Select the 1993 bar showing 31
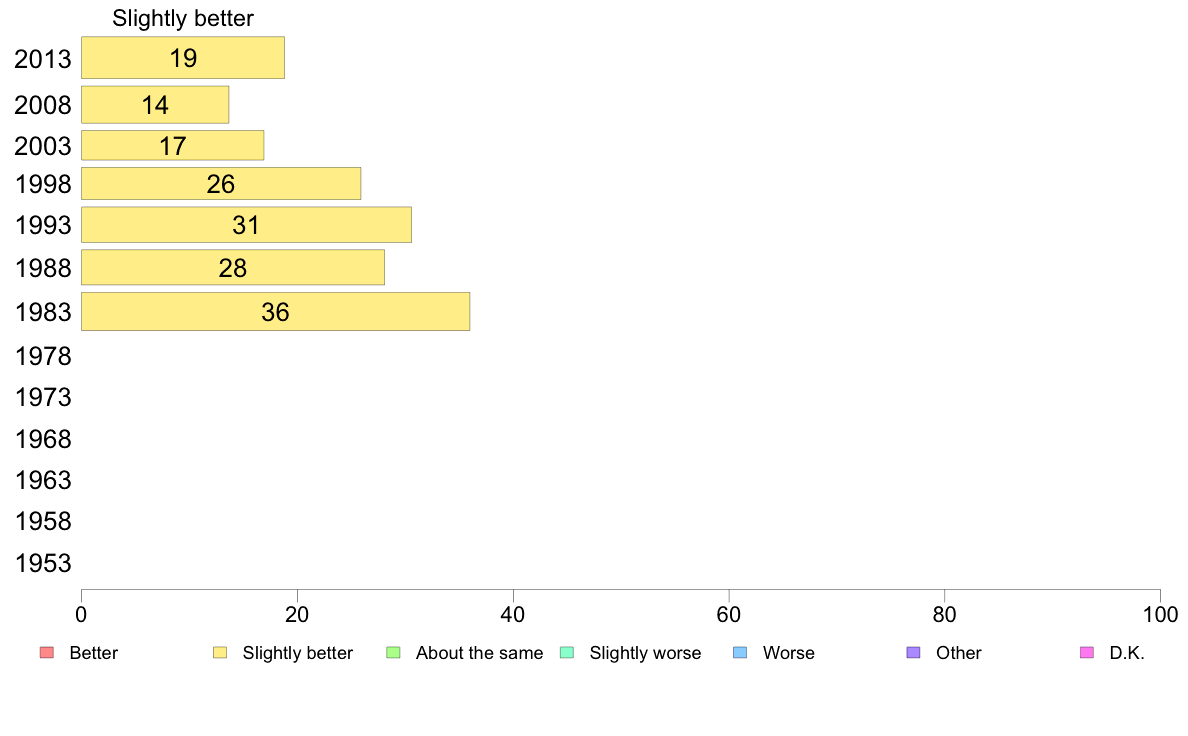Image resolution: width=1188 pixels, height=736 pixels. click(246, 225)
